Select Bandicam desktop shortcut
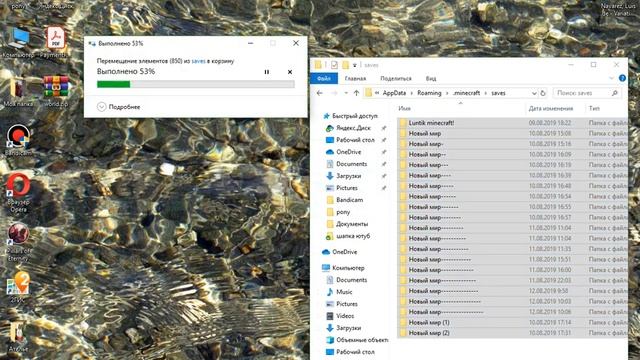 pos(18,140)
